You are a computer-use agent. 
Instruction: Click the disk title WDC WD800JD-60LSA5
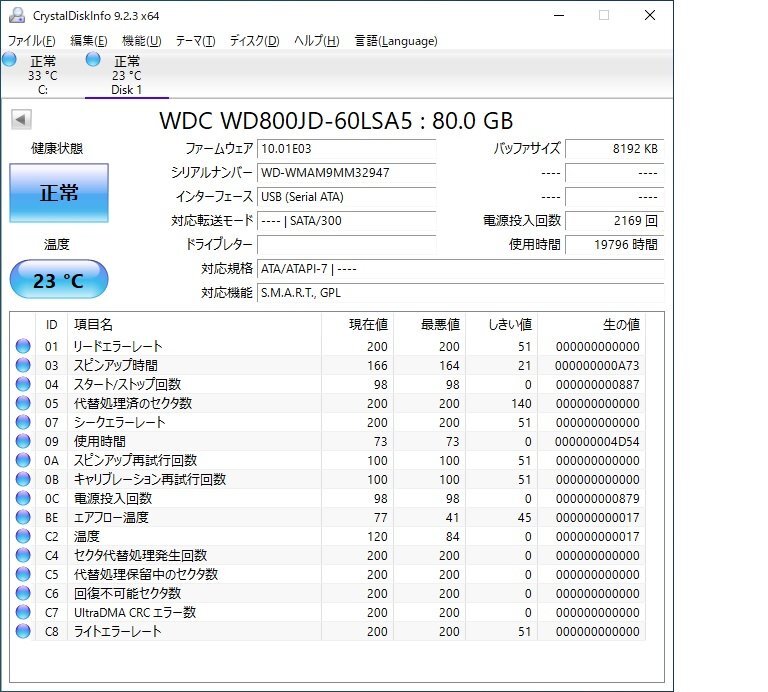[x=287, y=120]
